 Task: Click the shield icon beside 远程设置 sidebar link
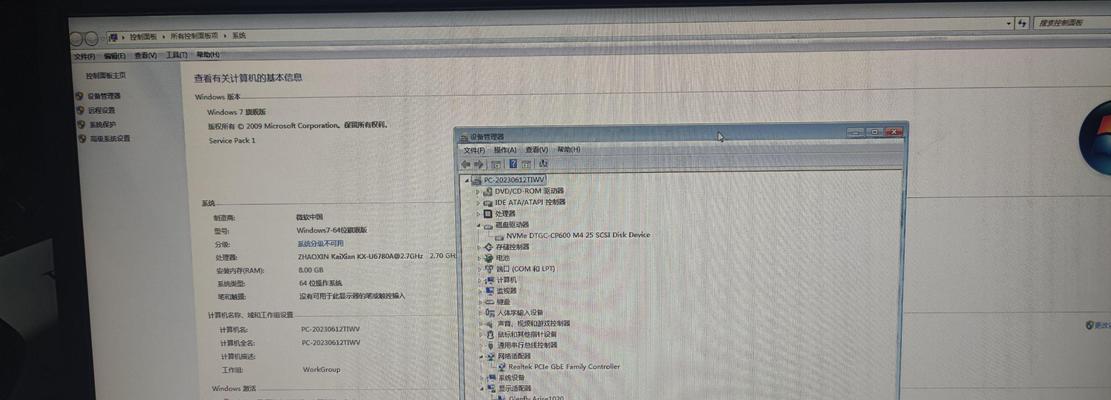[x=81, y=110]
